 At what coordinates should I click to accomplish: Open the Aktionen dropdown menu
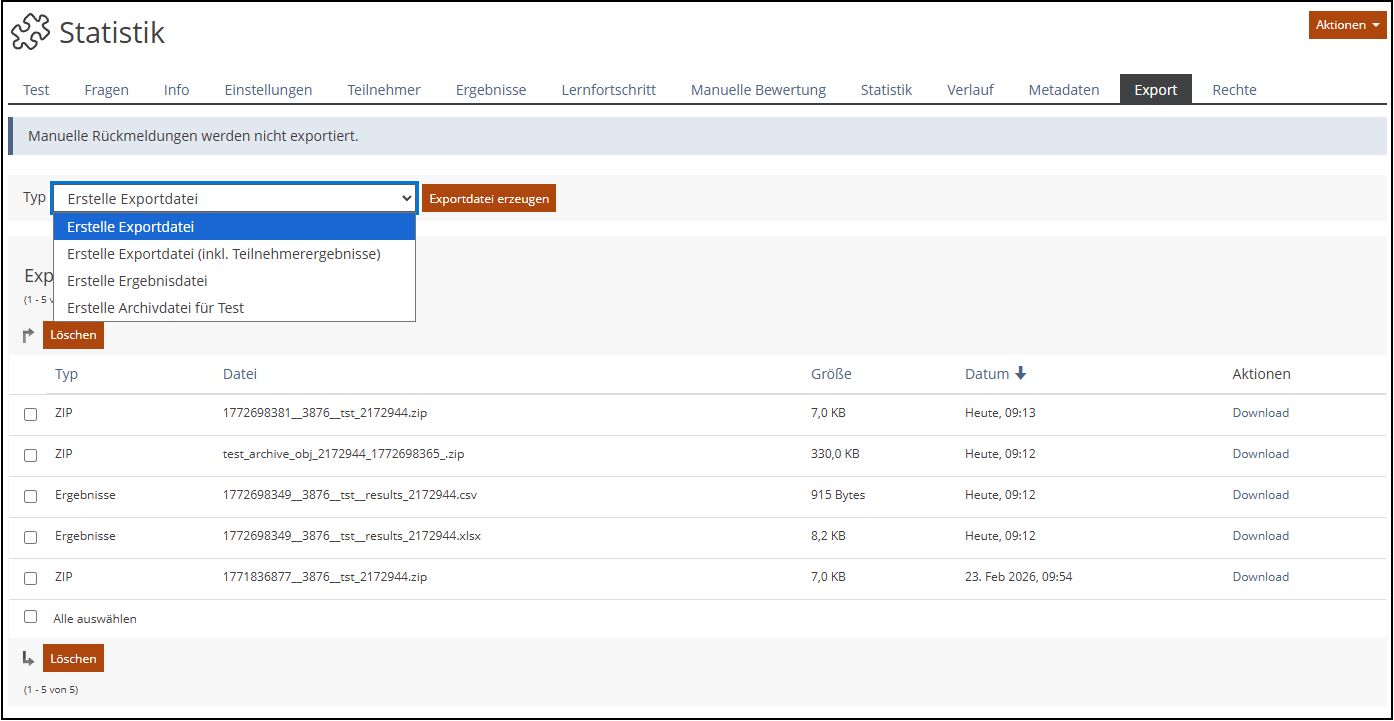click(x=1346, y=25)
